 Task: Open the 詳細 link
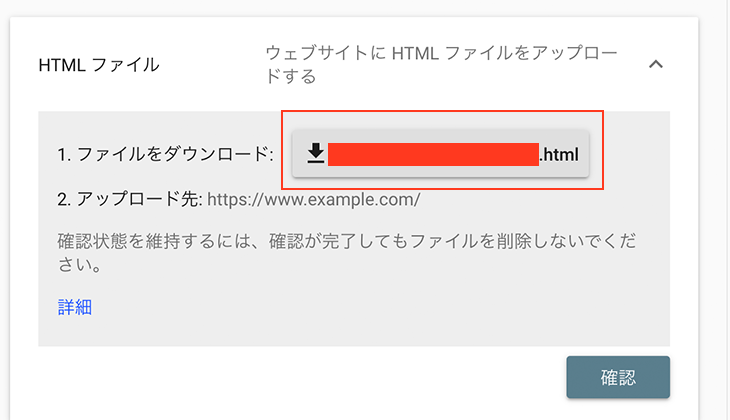(x=74, y=307)
